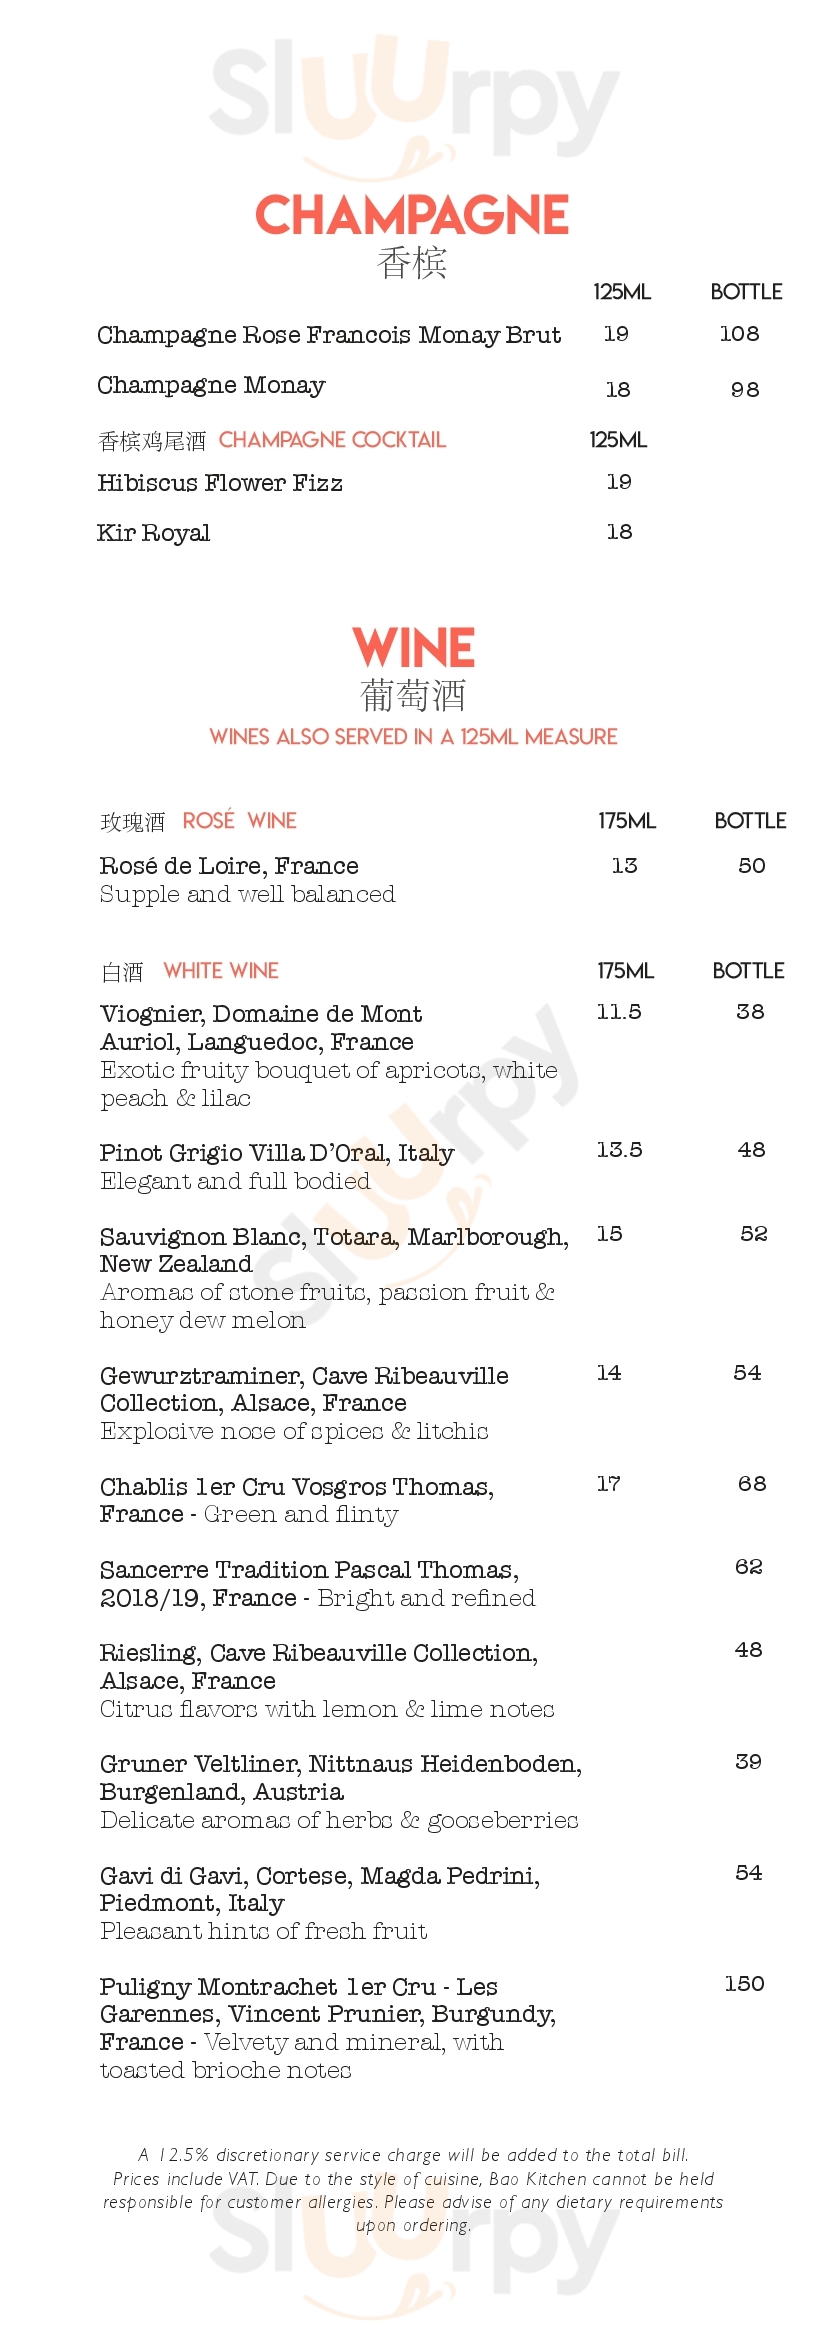
Task: Click the Kir Royal cocktail
Action: [154, 533]
